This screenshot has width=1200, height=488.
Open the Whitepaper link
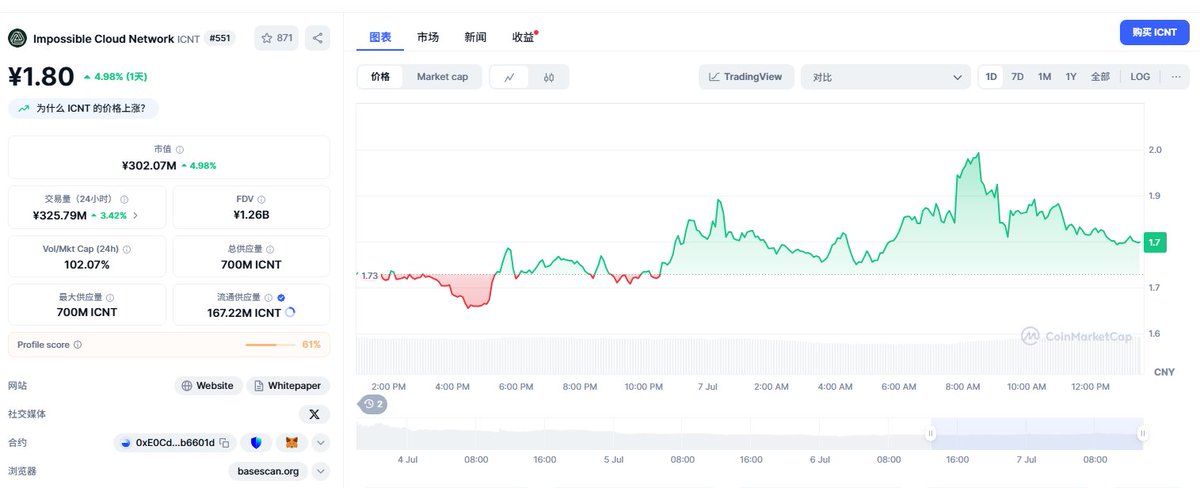(x=288, y=385)
